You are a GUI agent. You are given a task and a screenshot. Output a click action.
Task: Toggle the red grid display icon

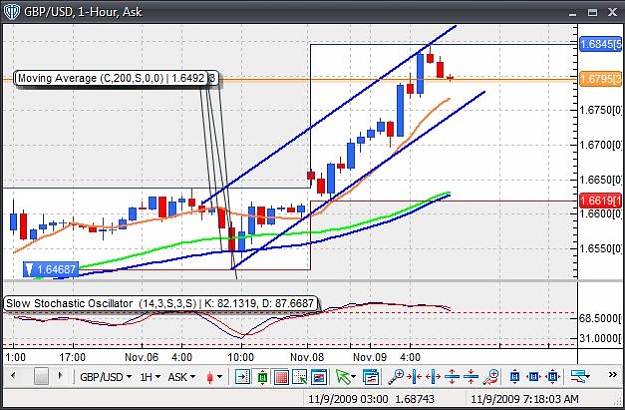(x=281, y=377)
